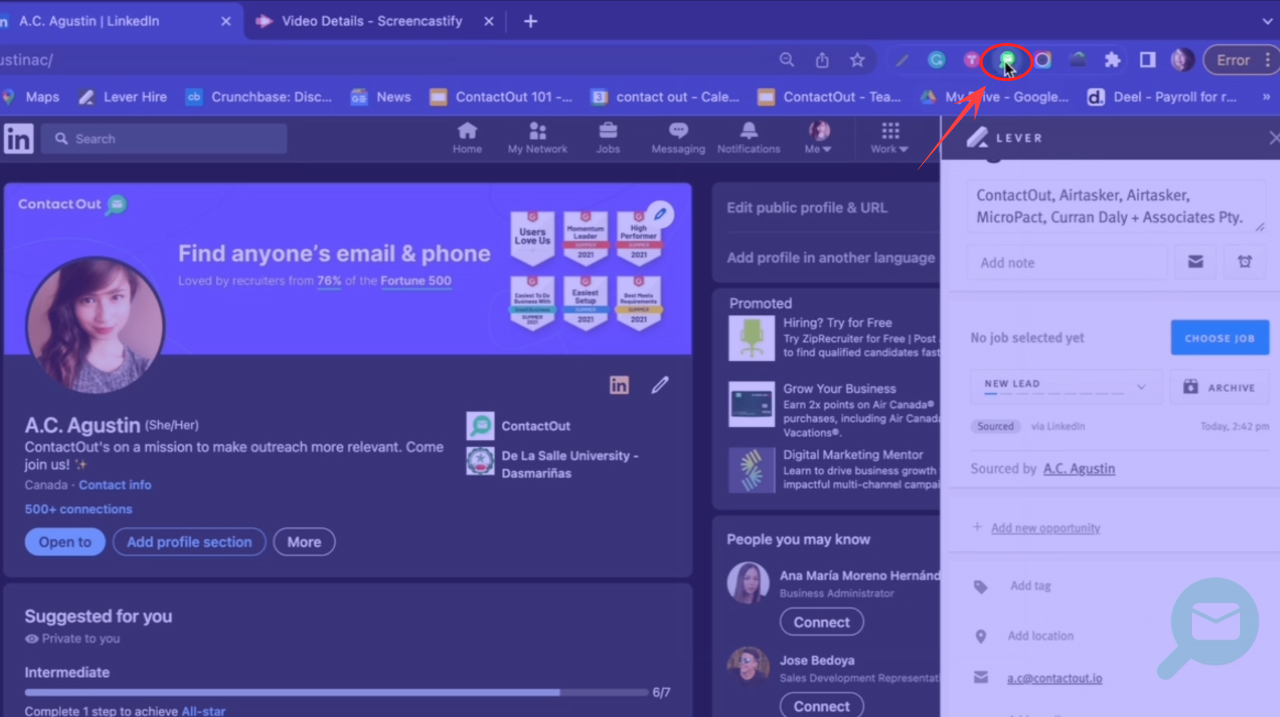
Task: Open My Network on LinkedIn
Action: click(x=537, y=138)
